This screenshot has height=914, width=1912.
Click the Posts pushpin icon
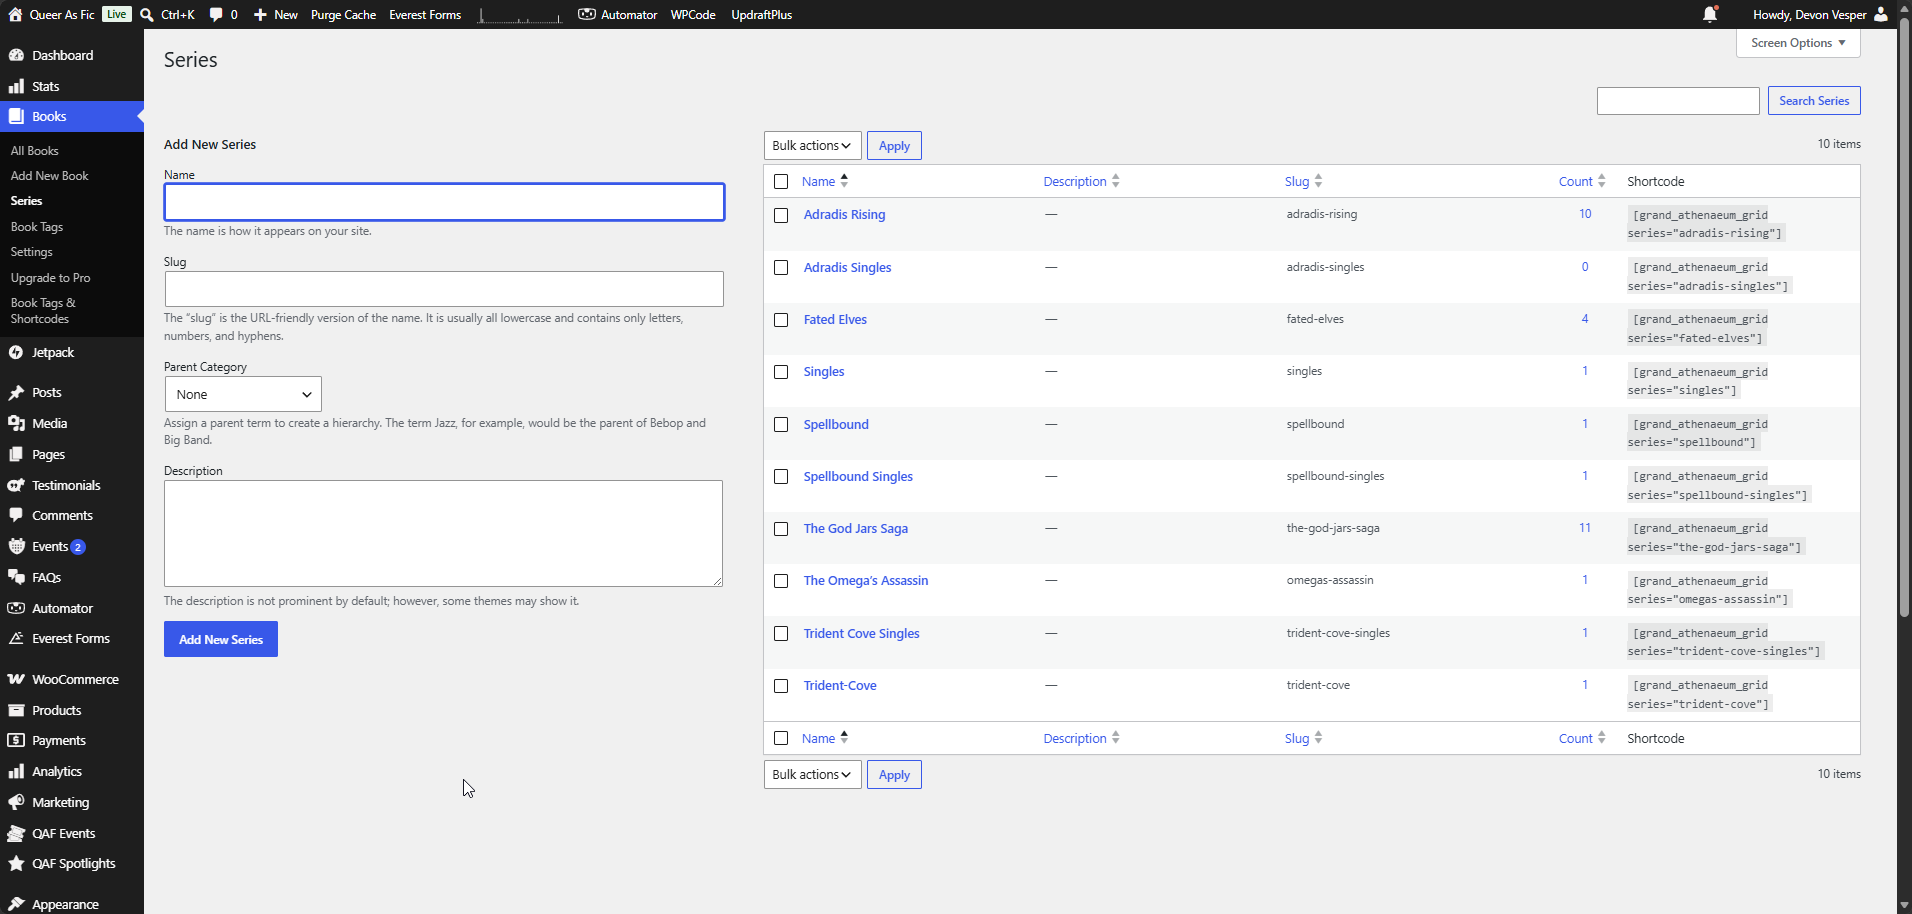point(16,392)
